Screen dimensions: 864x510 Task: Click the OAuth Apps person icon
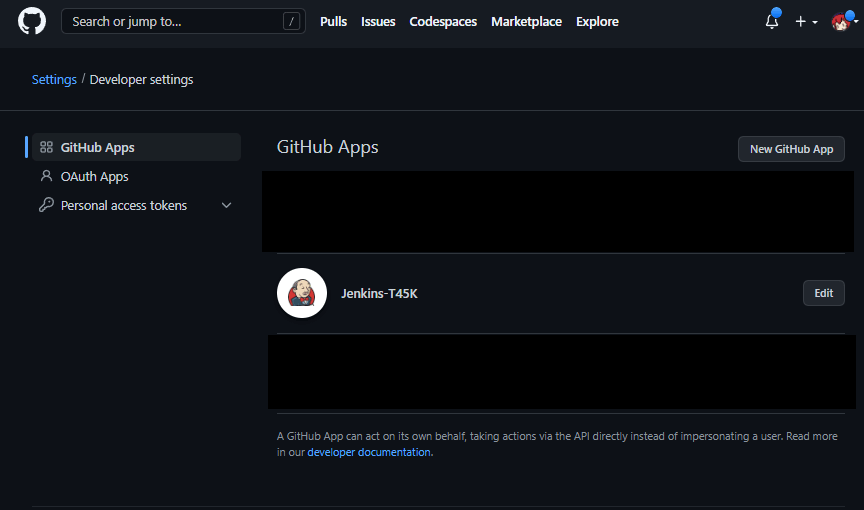pyautogui.click(x=46, y=176)
